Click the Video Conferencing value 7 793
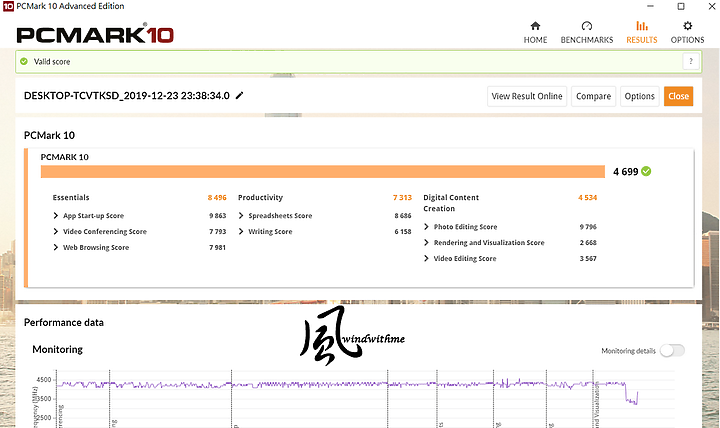This screenshot has width=720, height=428. point(218,231)
